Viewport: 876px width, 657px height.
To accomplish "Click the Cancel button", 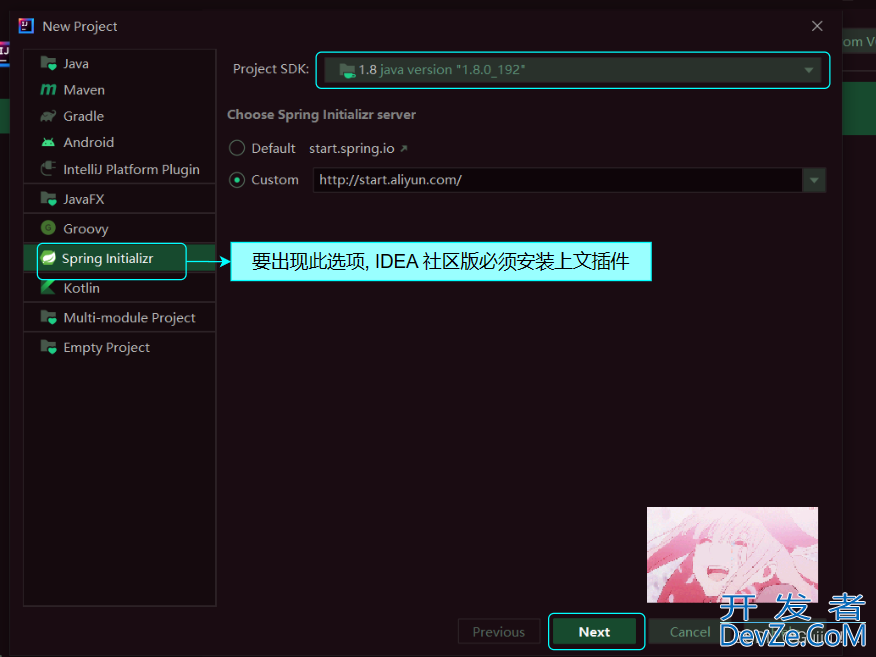I will click(690, 632).
